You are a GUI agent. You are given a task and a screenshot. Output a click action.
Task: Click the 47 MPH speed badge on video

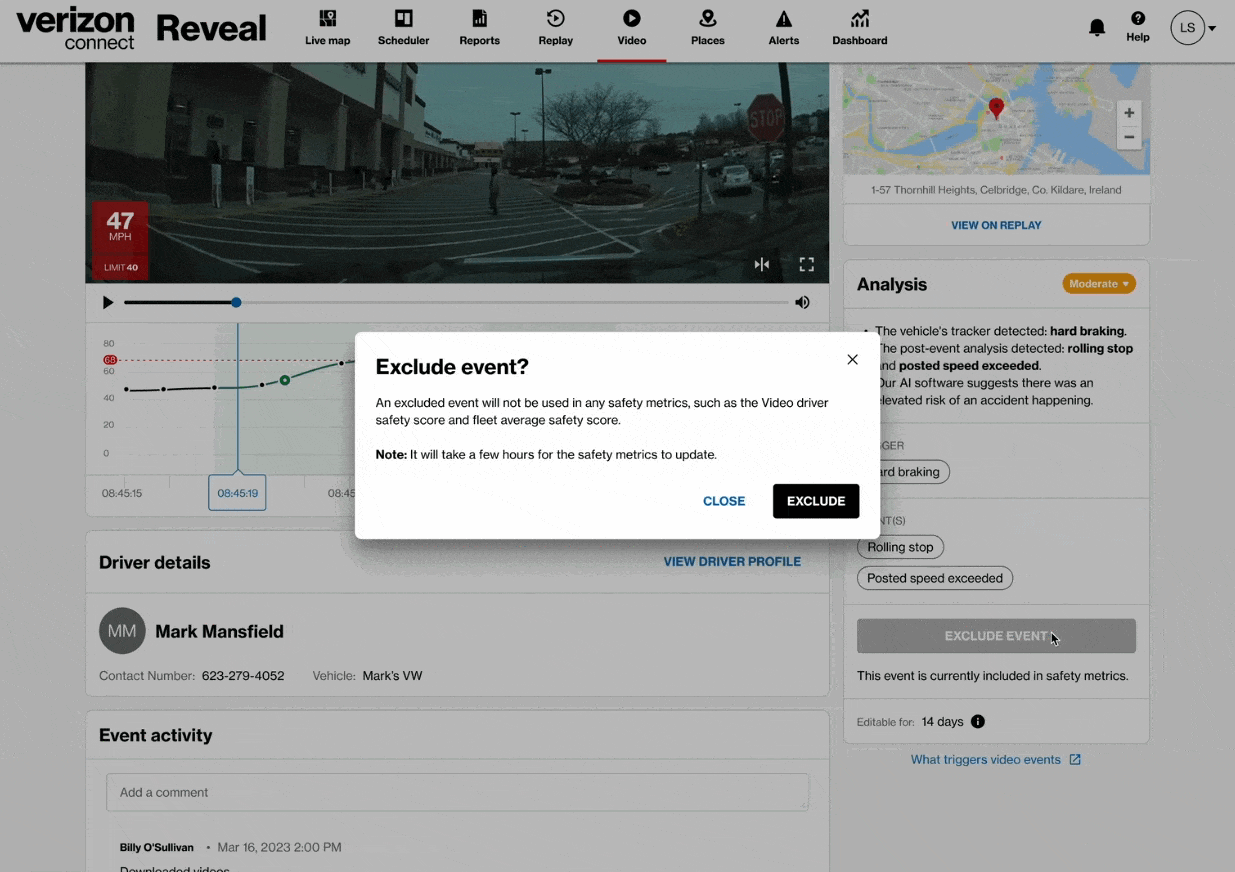pos(120,240)
